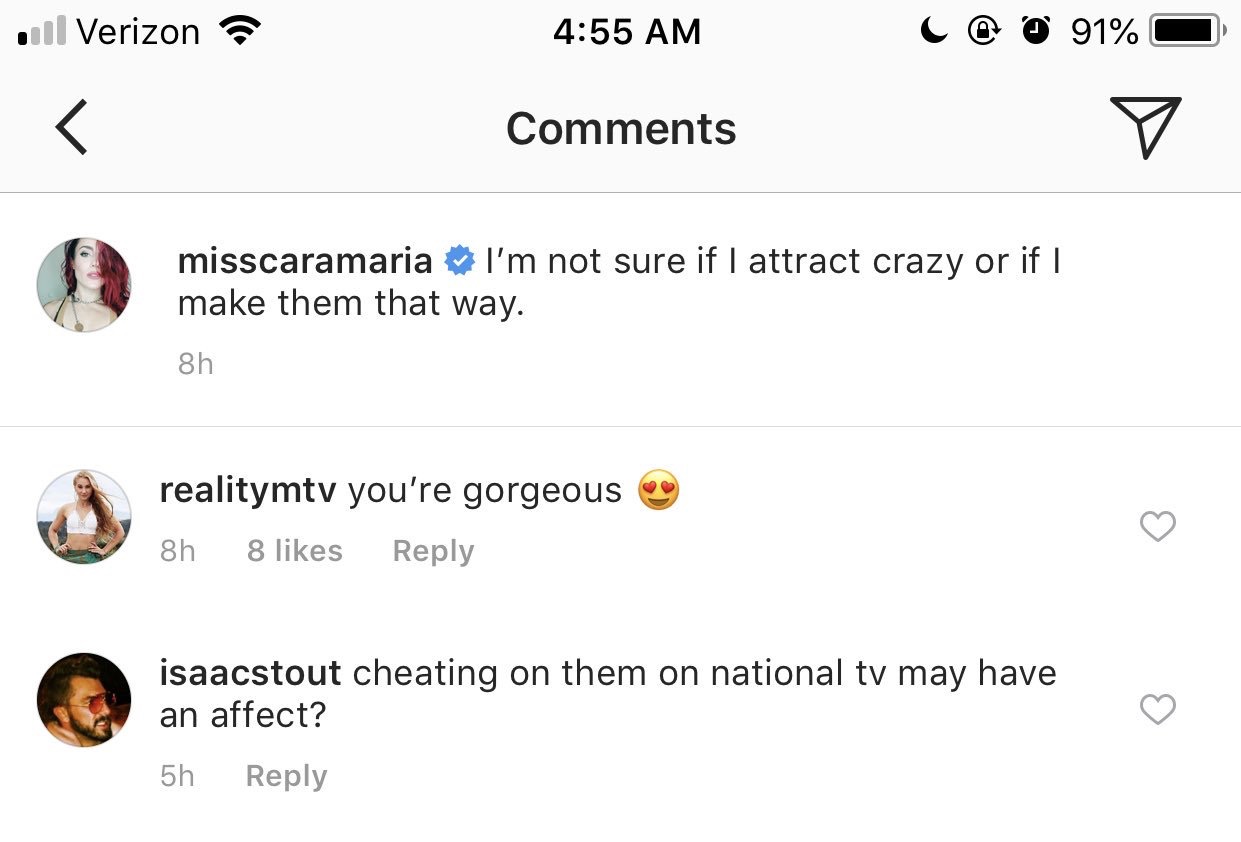View the 8 likes list
The width and height of the screenshot is (1241, 842).
point(295,551)
